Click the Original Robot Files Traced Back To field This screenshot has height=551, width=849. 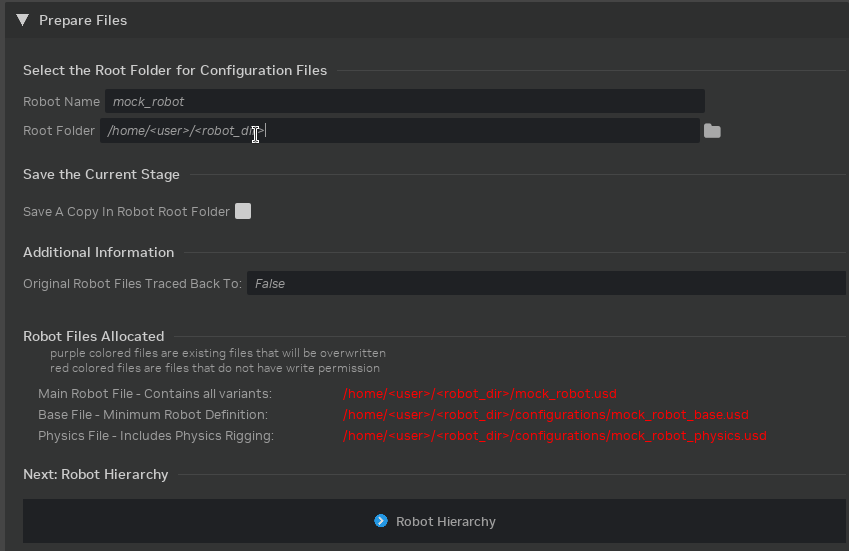[546, 284]
